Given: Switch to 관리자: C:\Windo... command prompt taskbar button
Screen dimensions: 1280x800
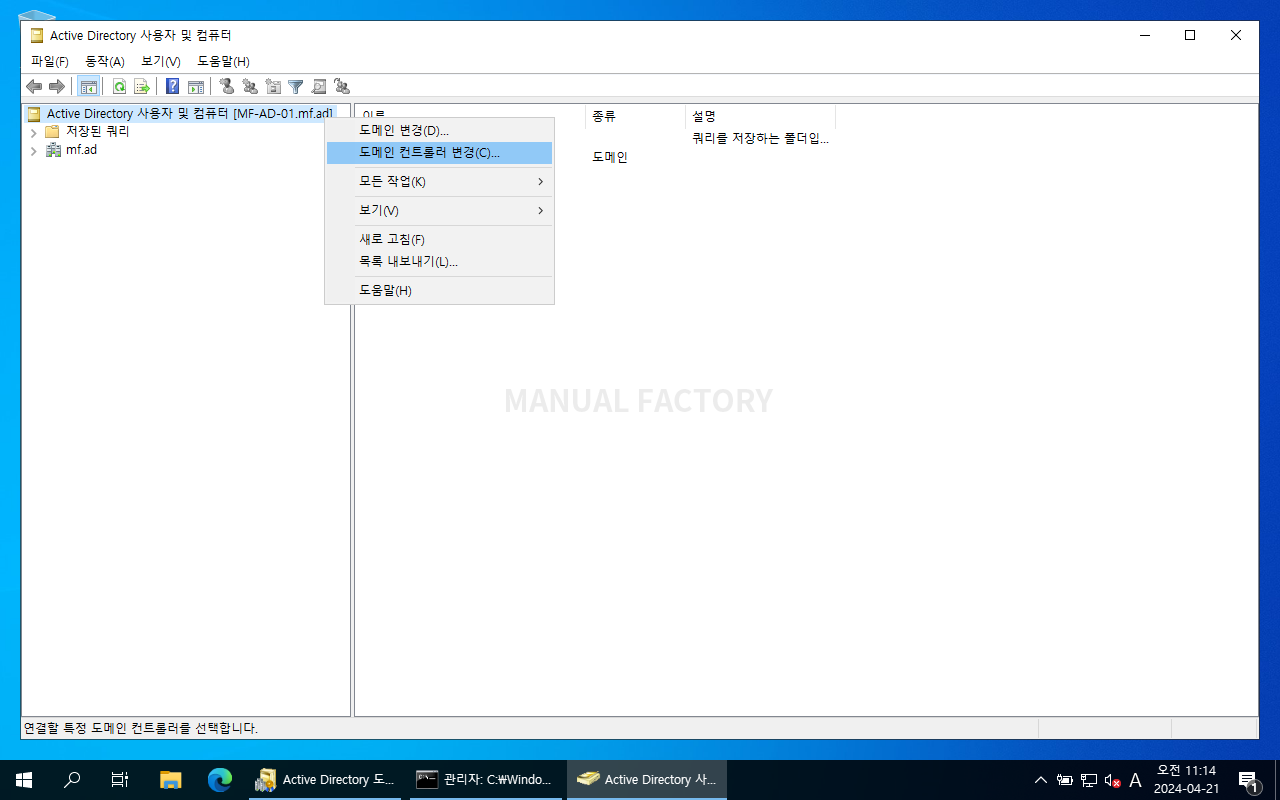Looking at the screenshot, I should (486, 780).
